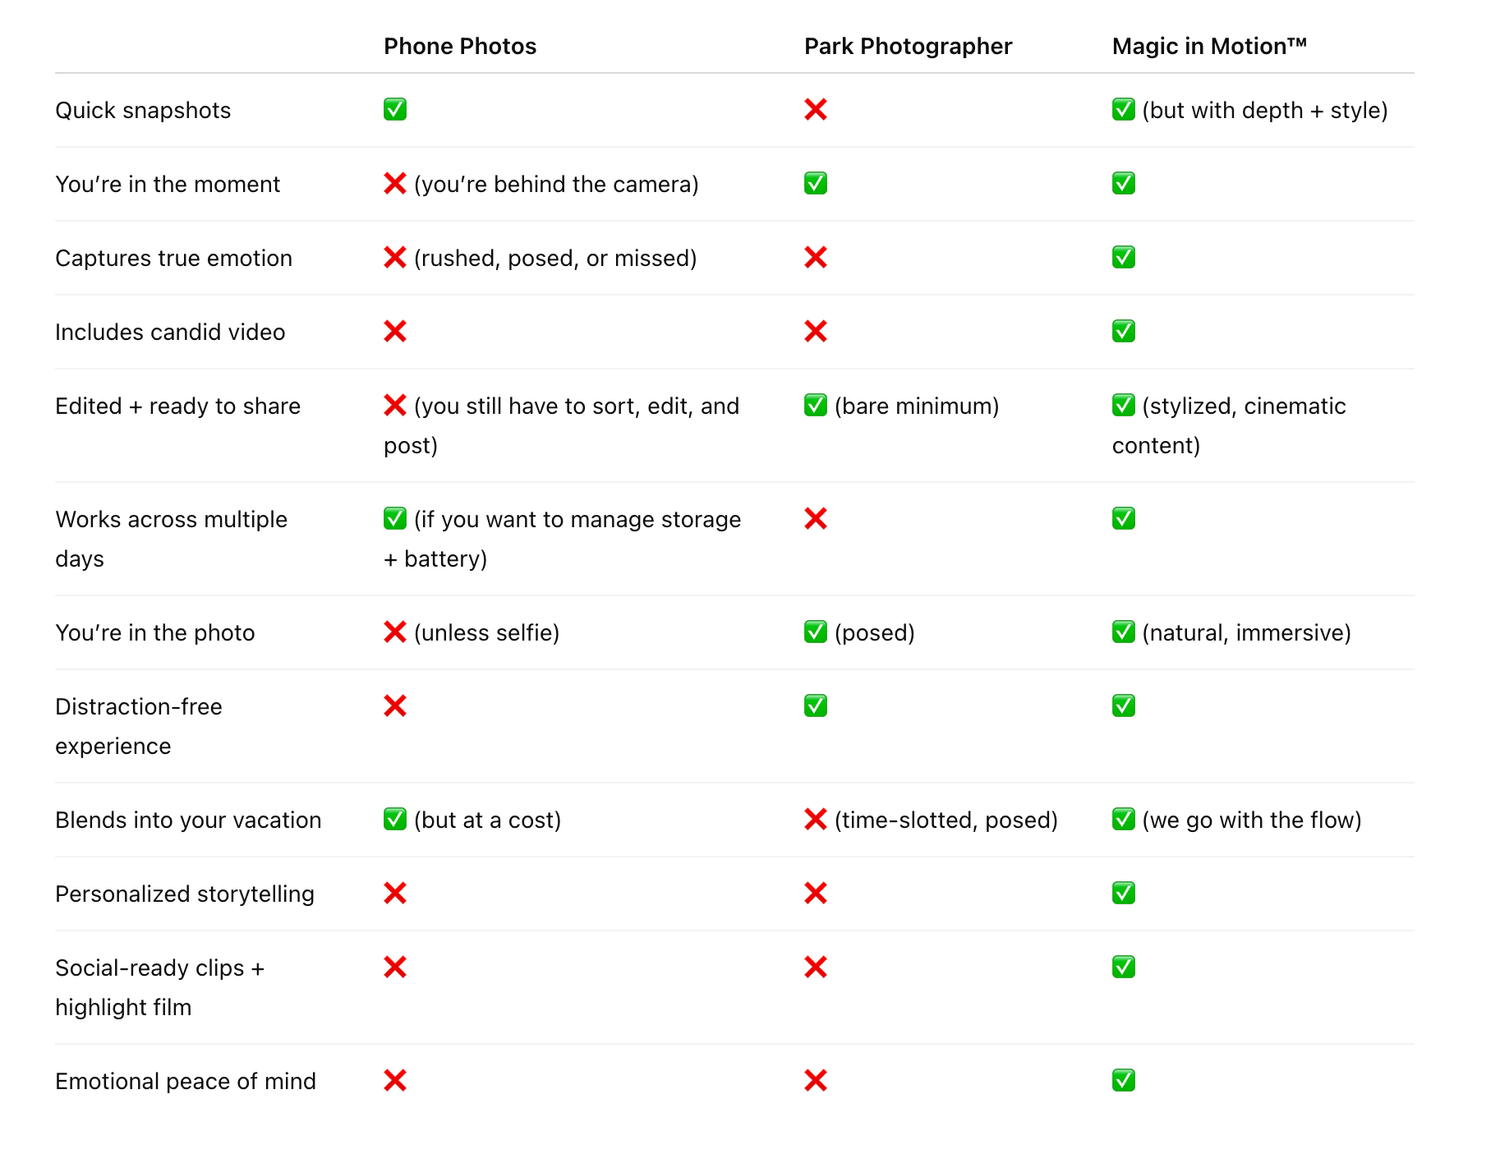
Task: Select the Park Photographer column header
Action: point(908,46)
